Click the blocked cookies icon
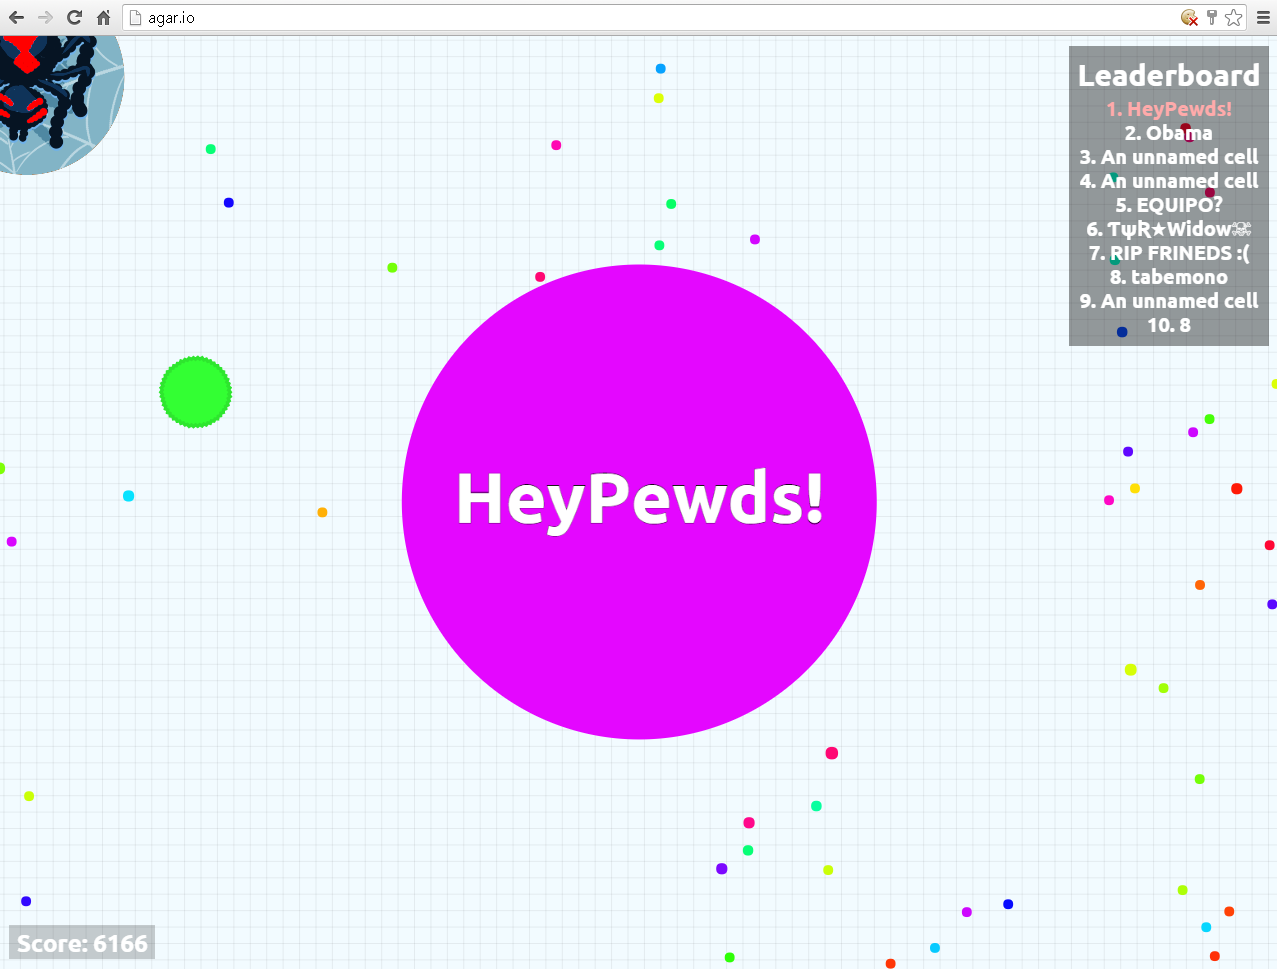Viewport: 1277px width, 969px height. 1189,17
